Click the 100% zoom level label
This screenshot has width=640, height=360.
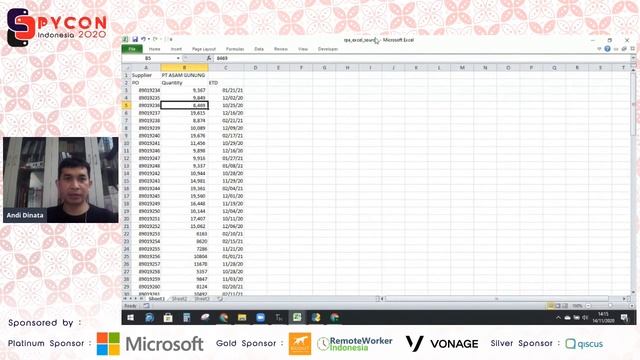click(x=577, y=306)
